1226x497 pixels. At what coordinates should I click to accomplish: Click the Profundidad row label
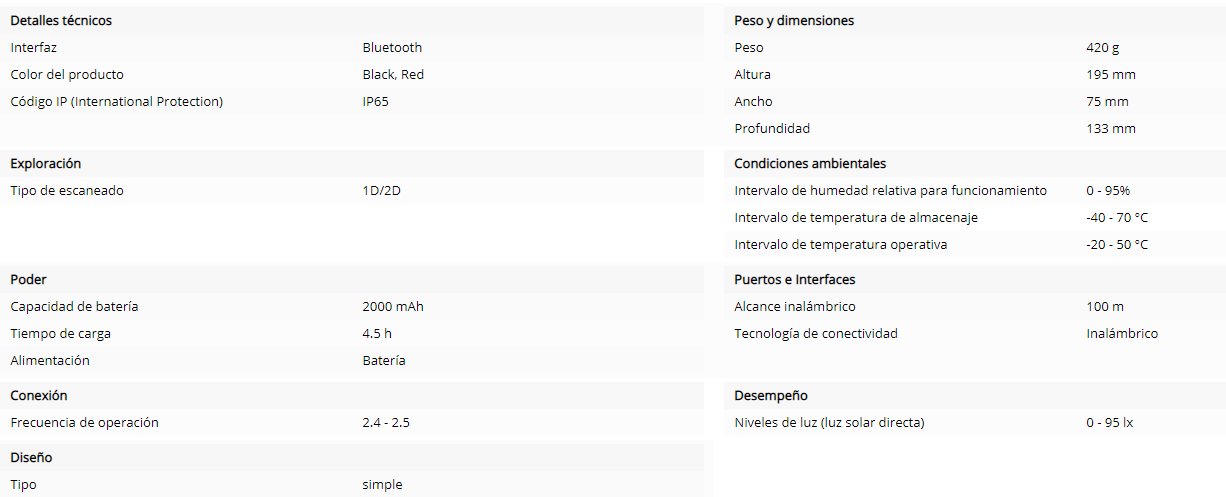coord(772,128)
